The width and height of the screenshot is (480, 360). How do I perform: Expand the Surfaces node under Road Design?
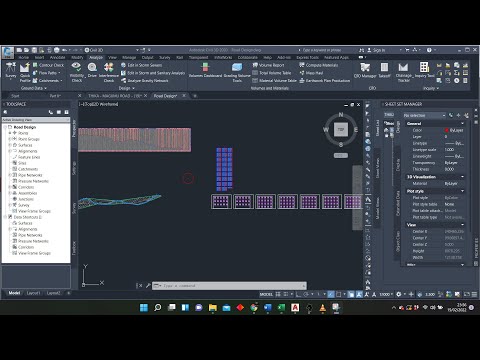click(x=10, y=145)
